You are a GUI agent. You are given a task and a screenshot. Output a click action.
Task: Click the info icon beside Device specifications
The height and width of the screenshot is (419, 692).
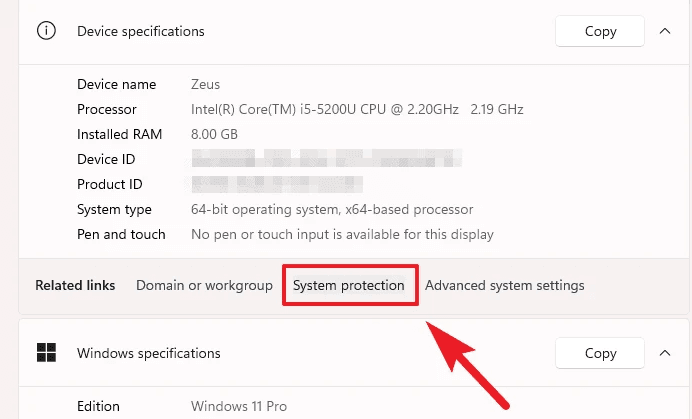(x=46, y=31)
